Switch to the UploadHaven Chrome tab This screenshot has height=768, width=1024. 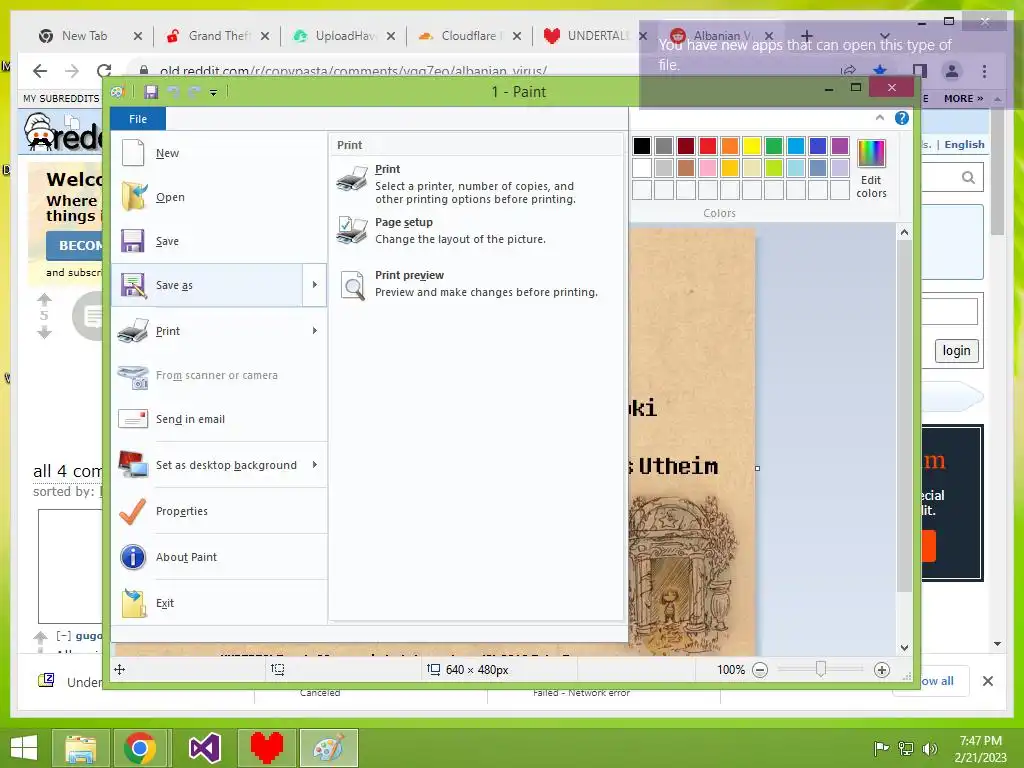coord(345,36)
